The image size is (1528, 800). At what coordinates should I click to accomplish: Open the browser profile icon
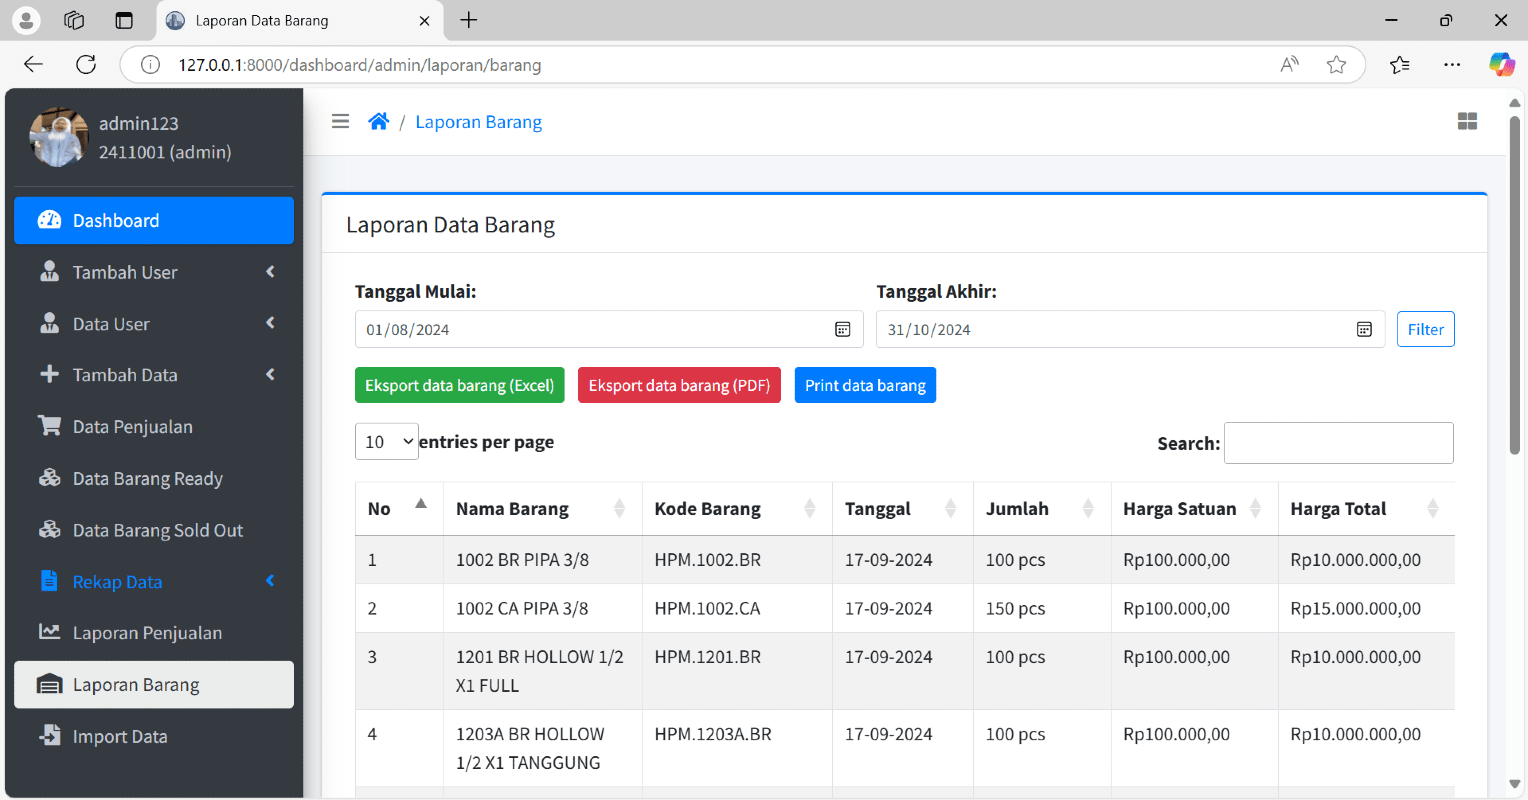tap(26, 20)
